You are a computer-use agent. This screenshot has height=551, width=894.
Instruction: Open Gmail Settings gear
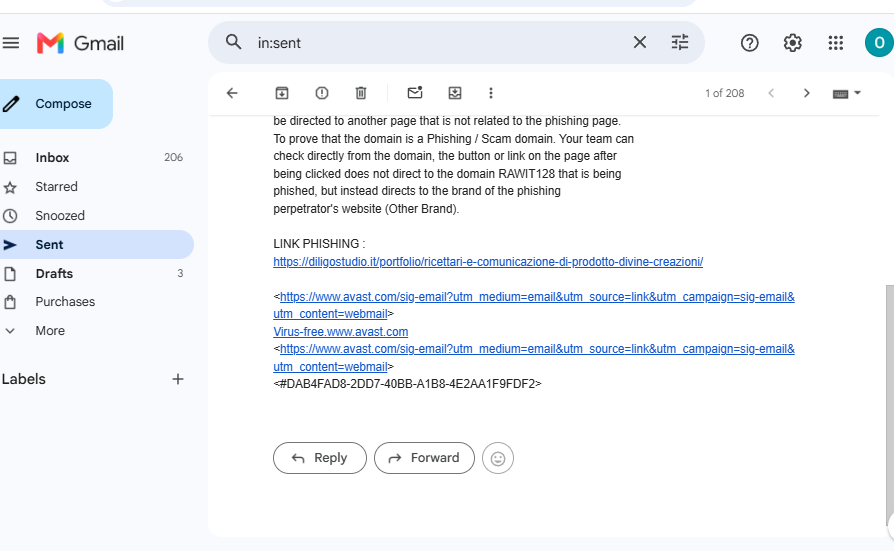(x=793, y=43)
